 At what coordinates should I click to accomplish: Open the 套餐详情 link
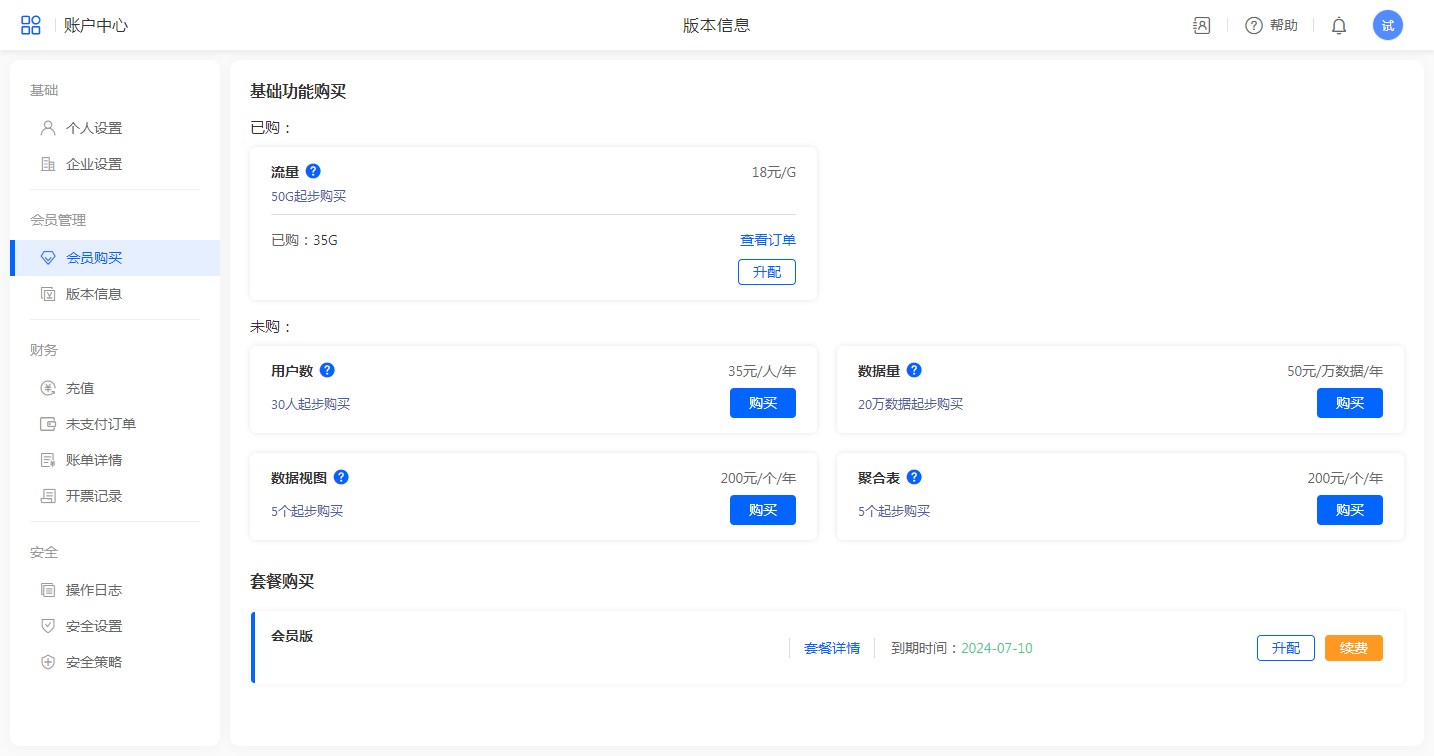coord(831,648)
